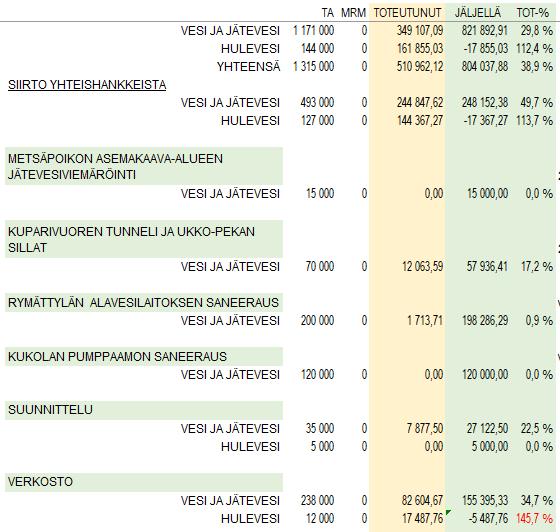Image resolution: width=560 pixels, height=532 pixels.
Task: Select cell value 7 877,50
Action: (425, 428)
